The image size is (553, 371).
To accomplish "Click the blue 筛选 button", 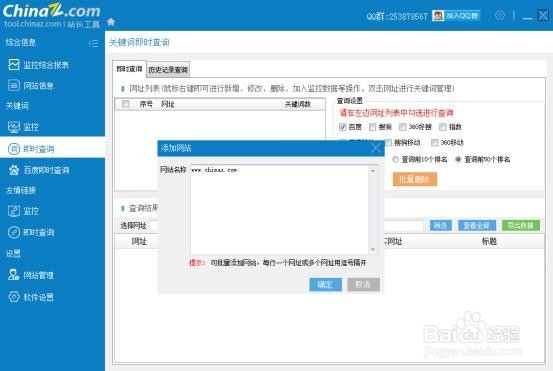I will (x=440, y=225).
